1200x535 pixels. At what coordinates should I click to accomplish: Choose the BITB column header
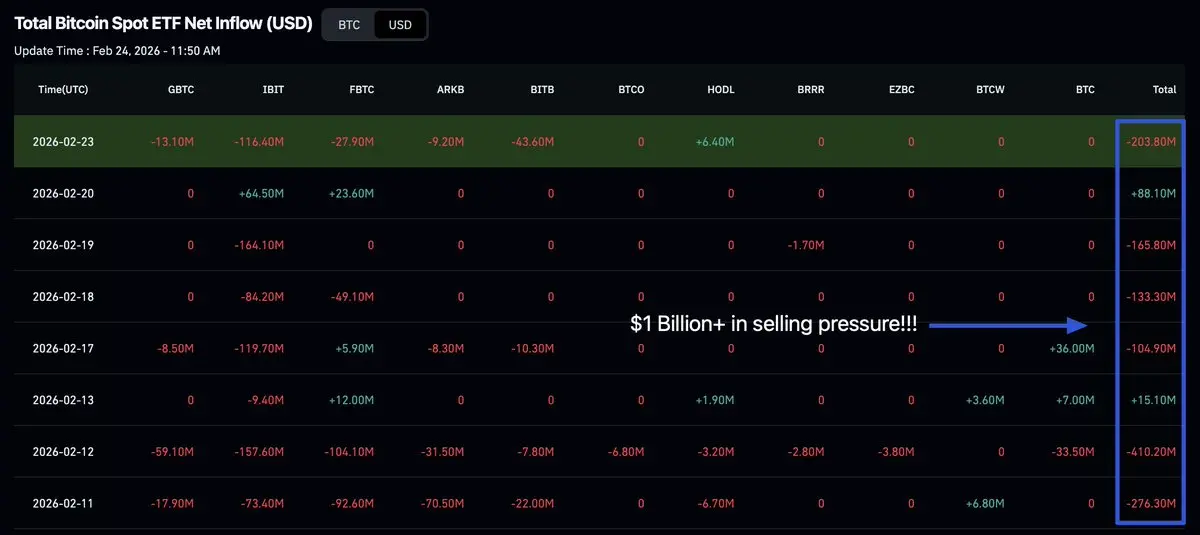541,90
